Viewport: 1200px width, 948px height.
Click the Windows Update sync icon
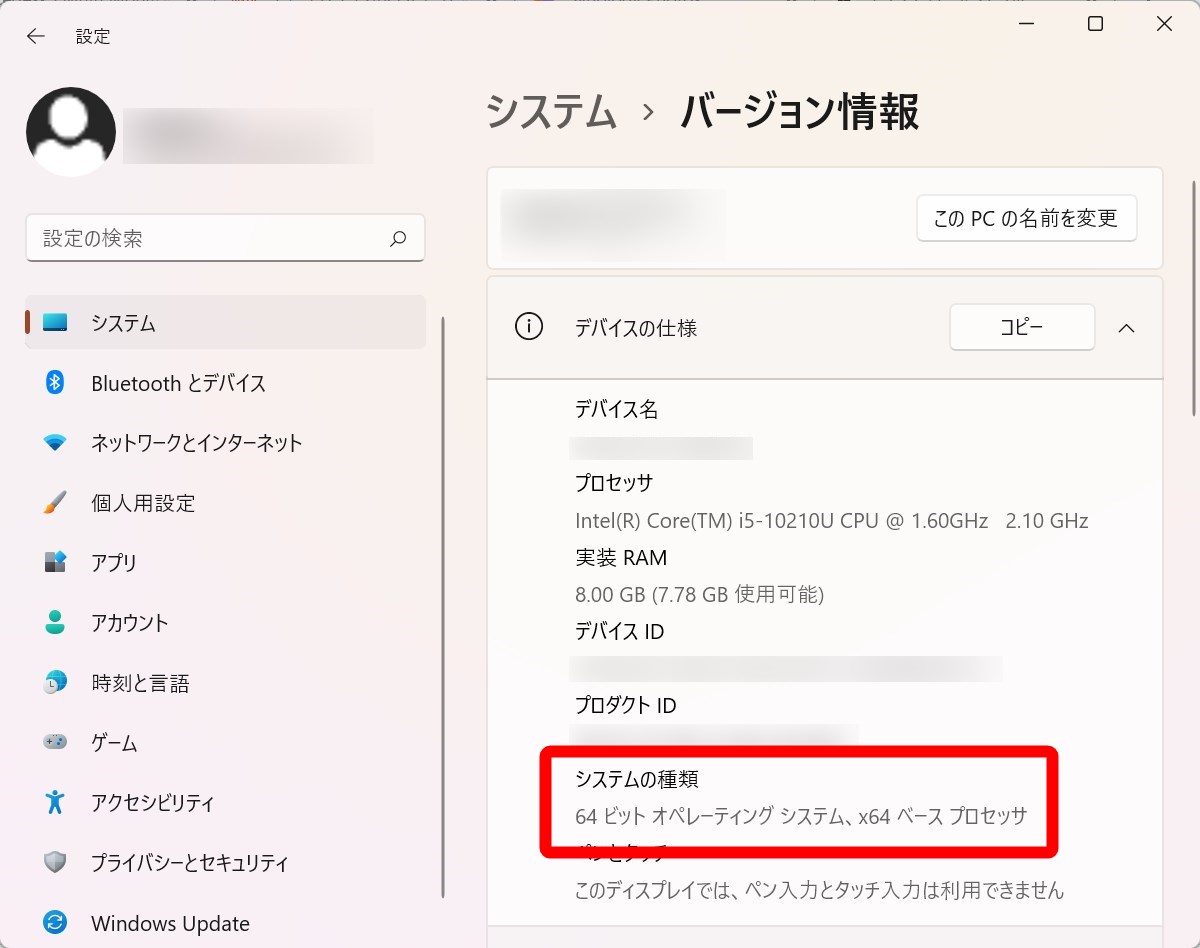(x=55, y=923)
